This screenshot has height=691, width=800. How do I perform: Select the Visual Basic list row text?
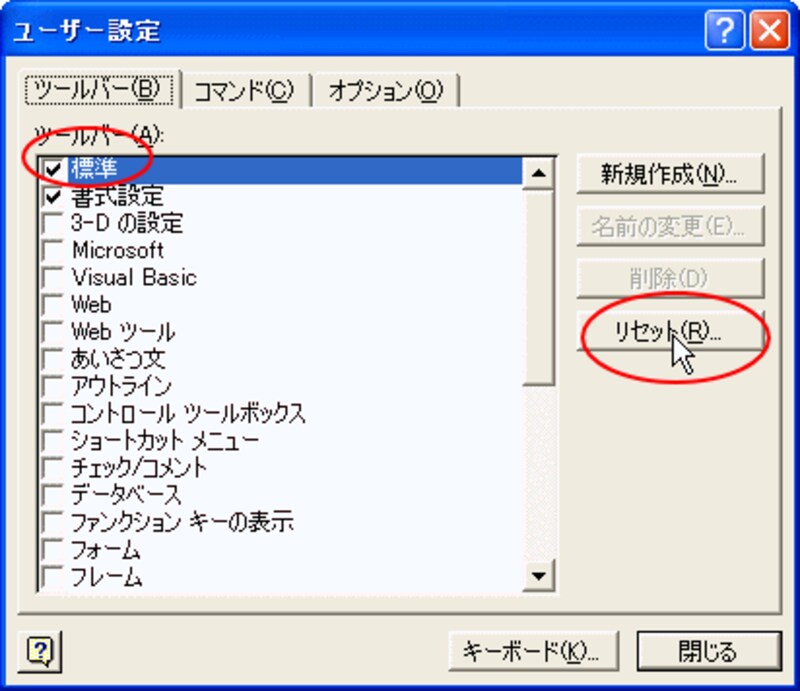134,278
